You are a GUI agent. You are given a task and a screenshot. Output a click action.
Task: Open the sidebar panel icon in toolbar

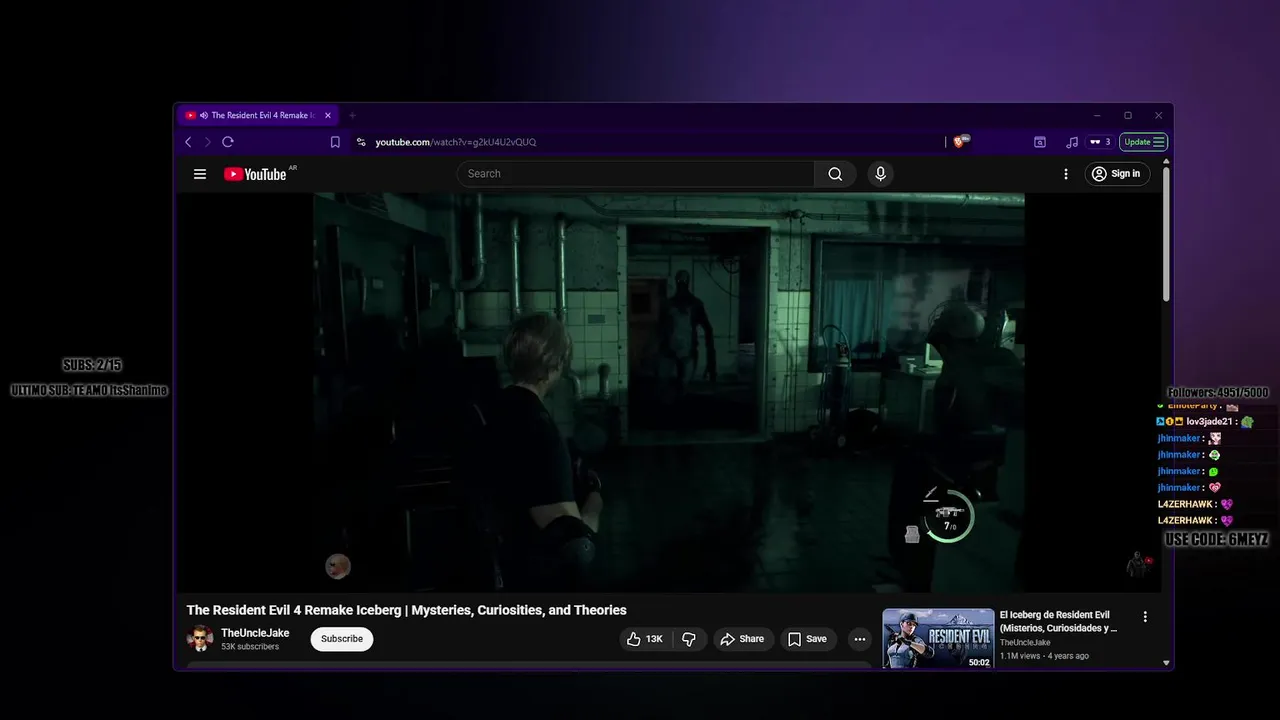[1040, 142]
